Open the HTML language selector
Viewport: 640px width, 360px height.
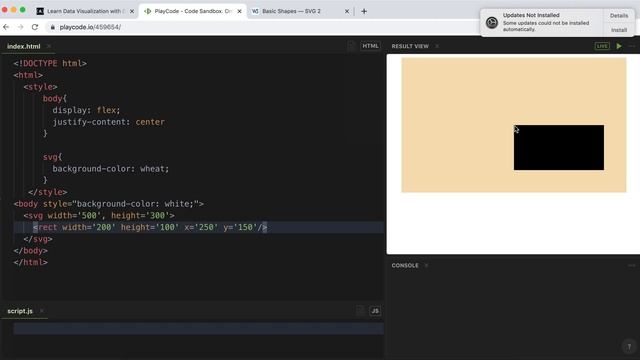[370, 46]
